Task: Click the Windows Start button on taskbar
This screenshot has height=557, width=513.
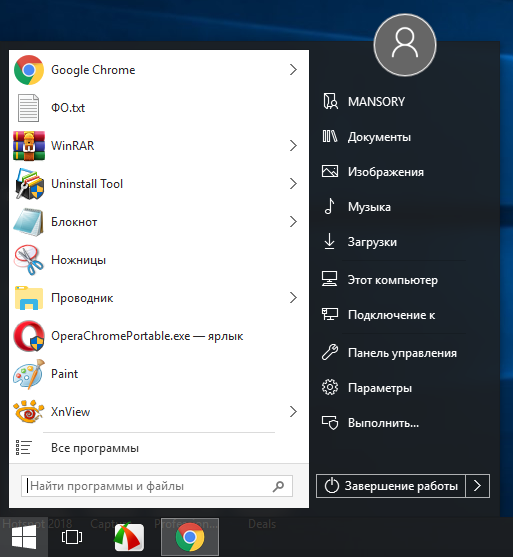Action: (24, 537)
